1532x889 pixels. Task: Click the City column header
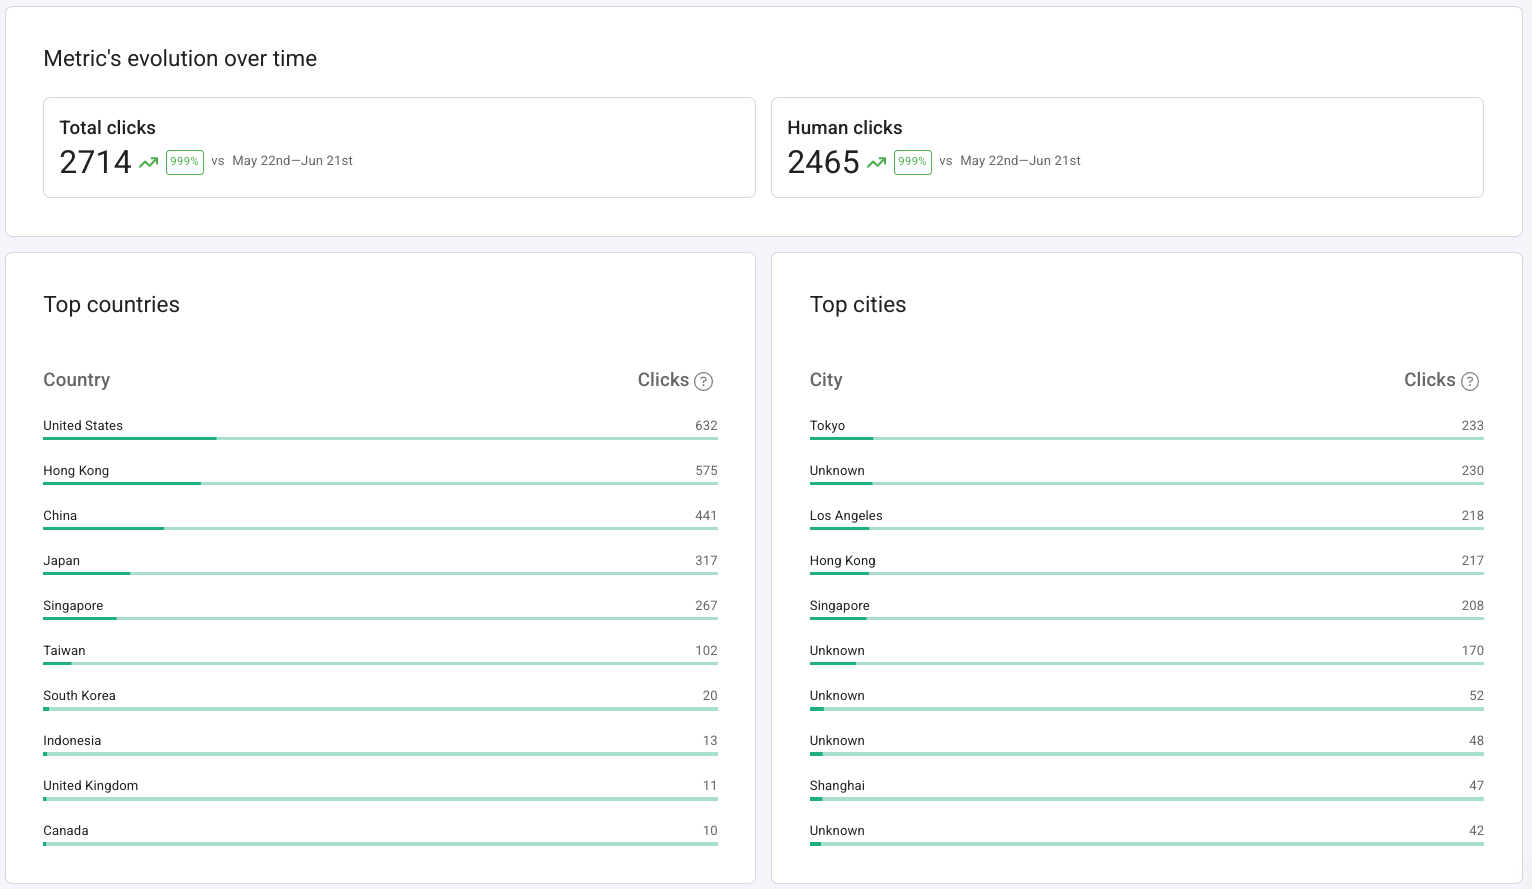(826, 380)
